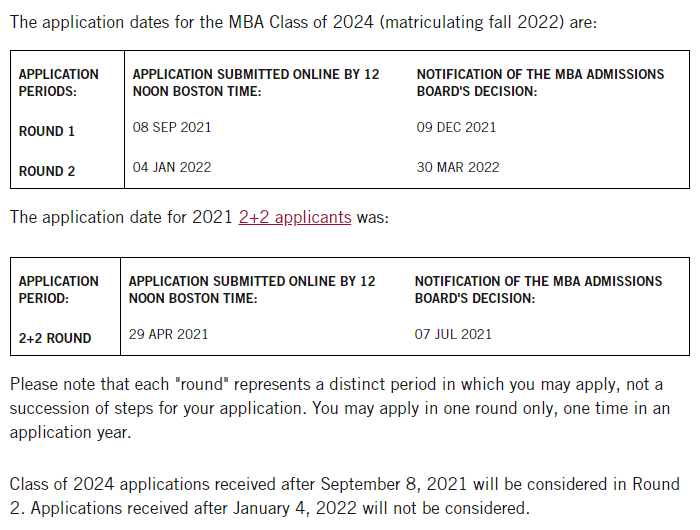This screenshot has width=700, height=530.
Task: Click the 09 DEC 2021 notification date
Action: [x=456, y=127]
